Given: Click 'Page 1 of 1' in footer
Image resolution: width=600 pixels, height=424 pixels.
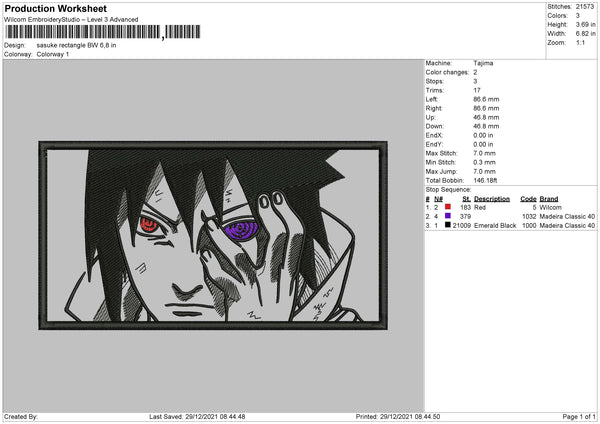Looking at the screenshot, I should 579,417.
